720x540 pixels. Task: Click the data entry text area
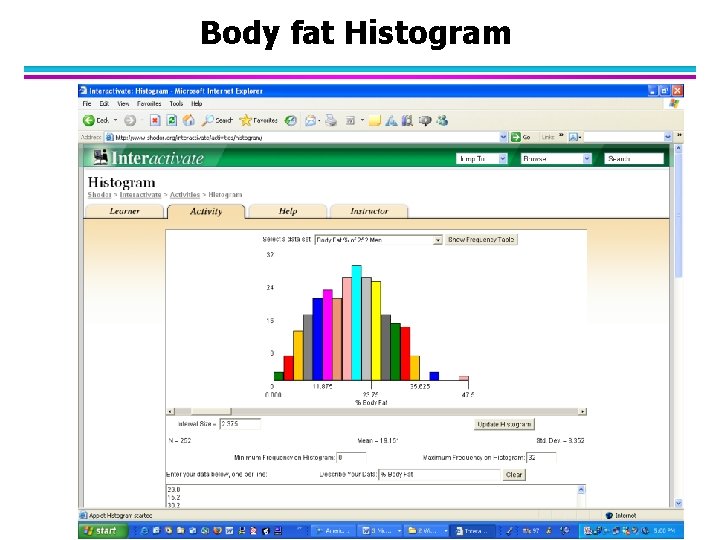(x=371, y=496)
